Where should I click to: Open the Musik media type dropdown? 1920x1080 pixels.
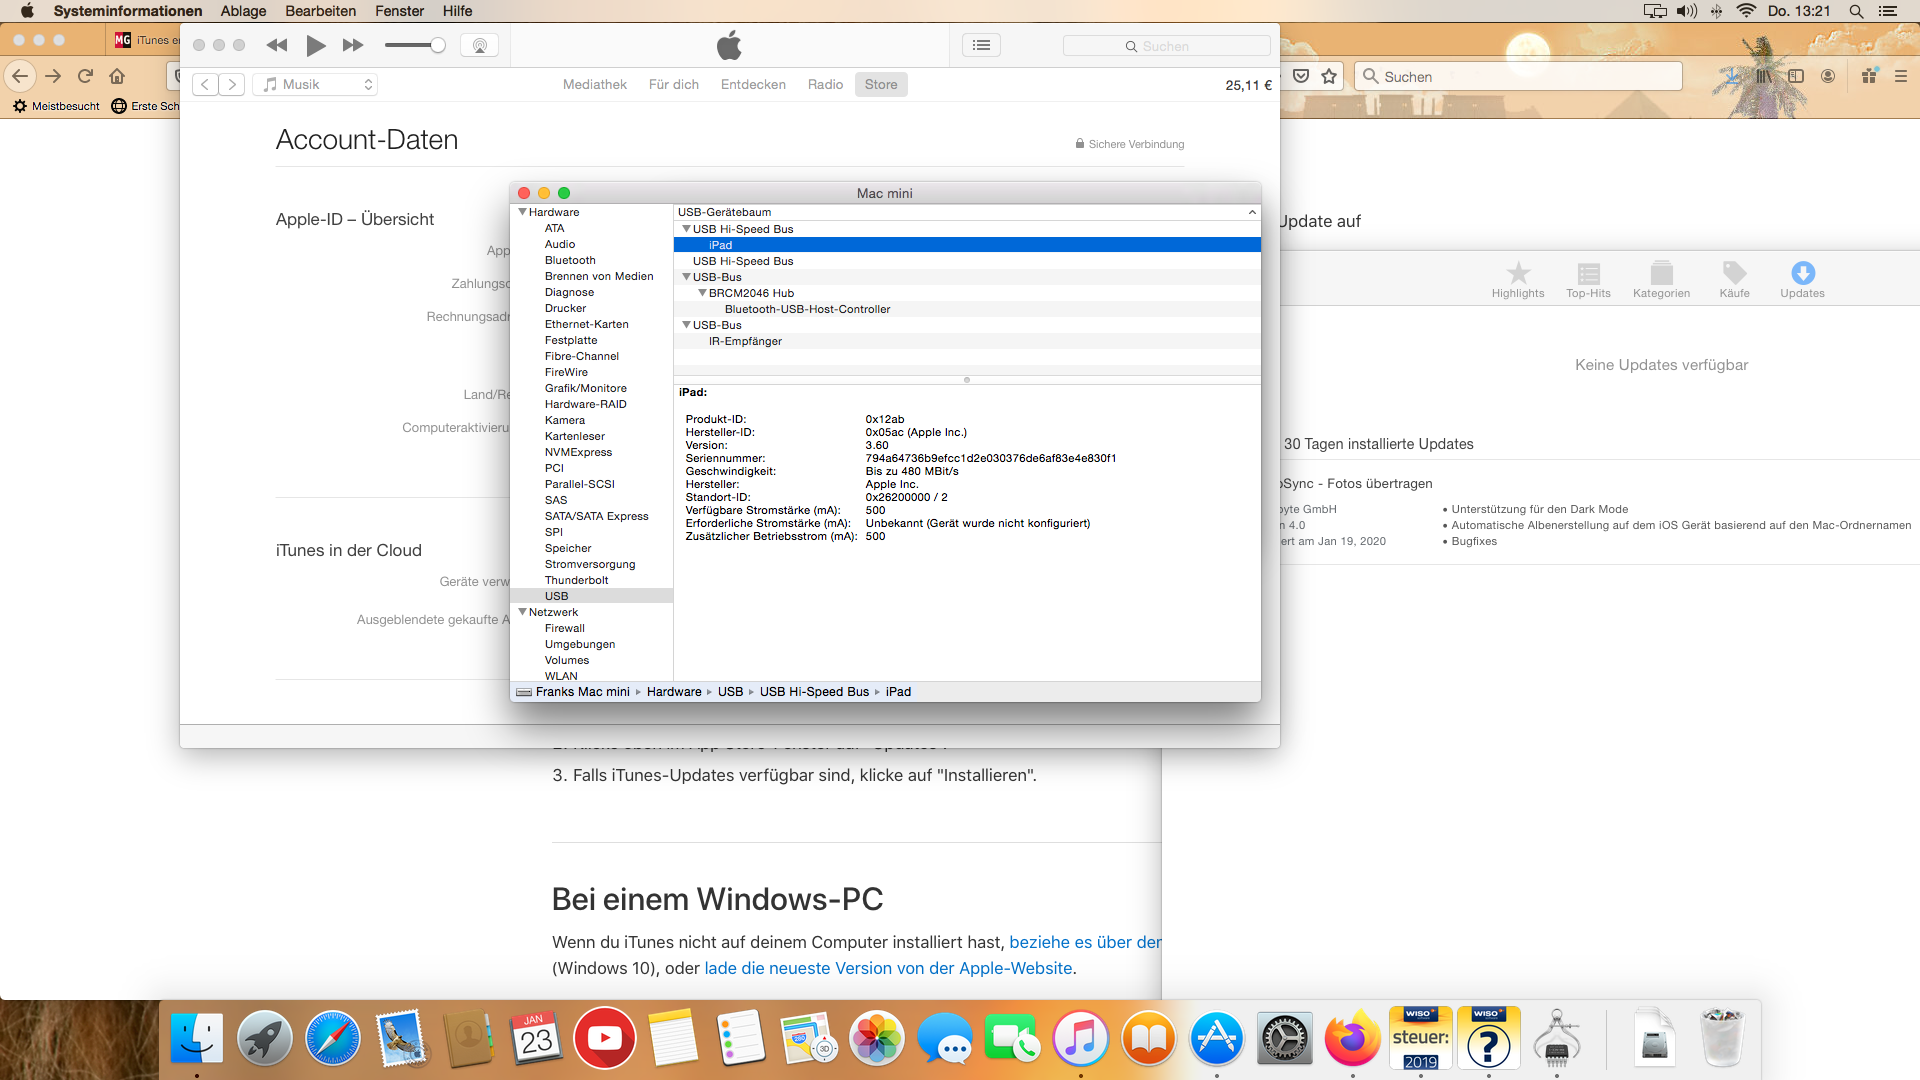pos(315,85)
